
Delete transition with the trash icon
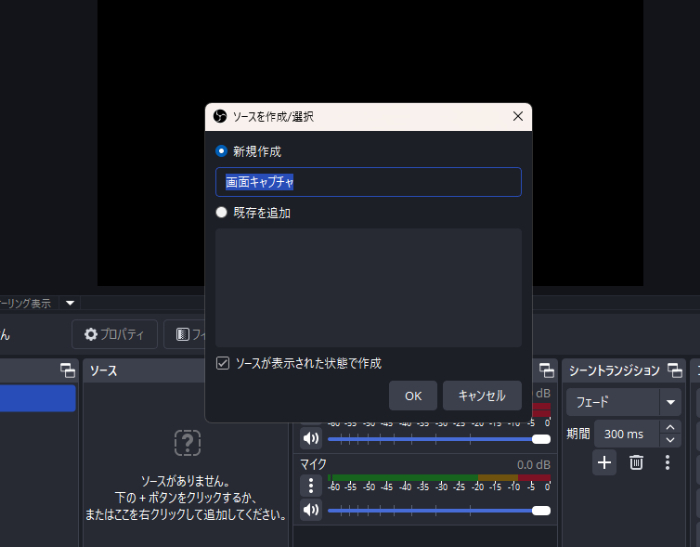tap(636, 463)
